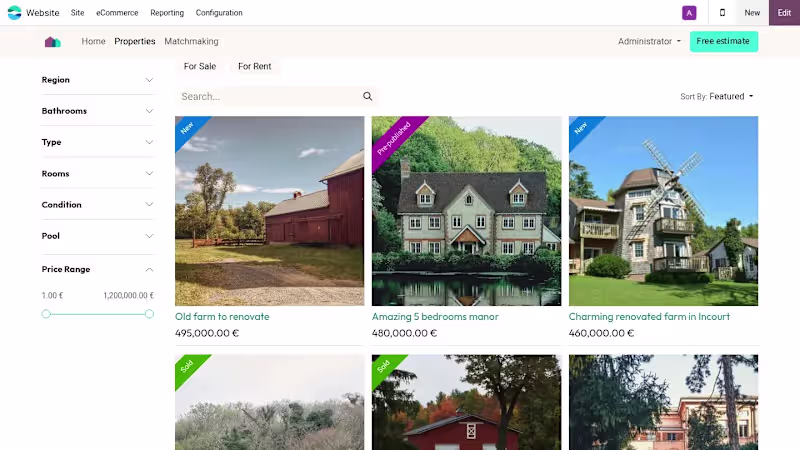Click the 495,000.00 € price text
Viewport: 800px width, 450px height.
pos(207,333)
